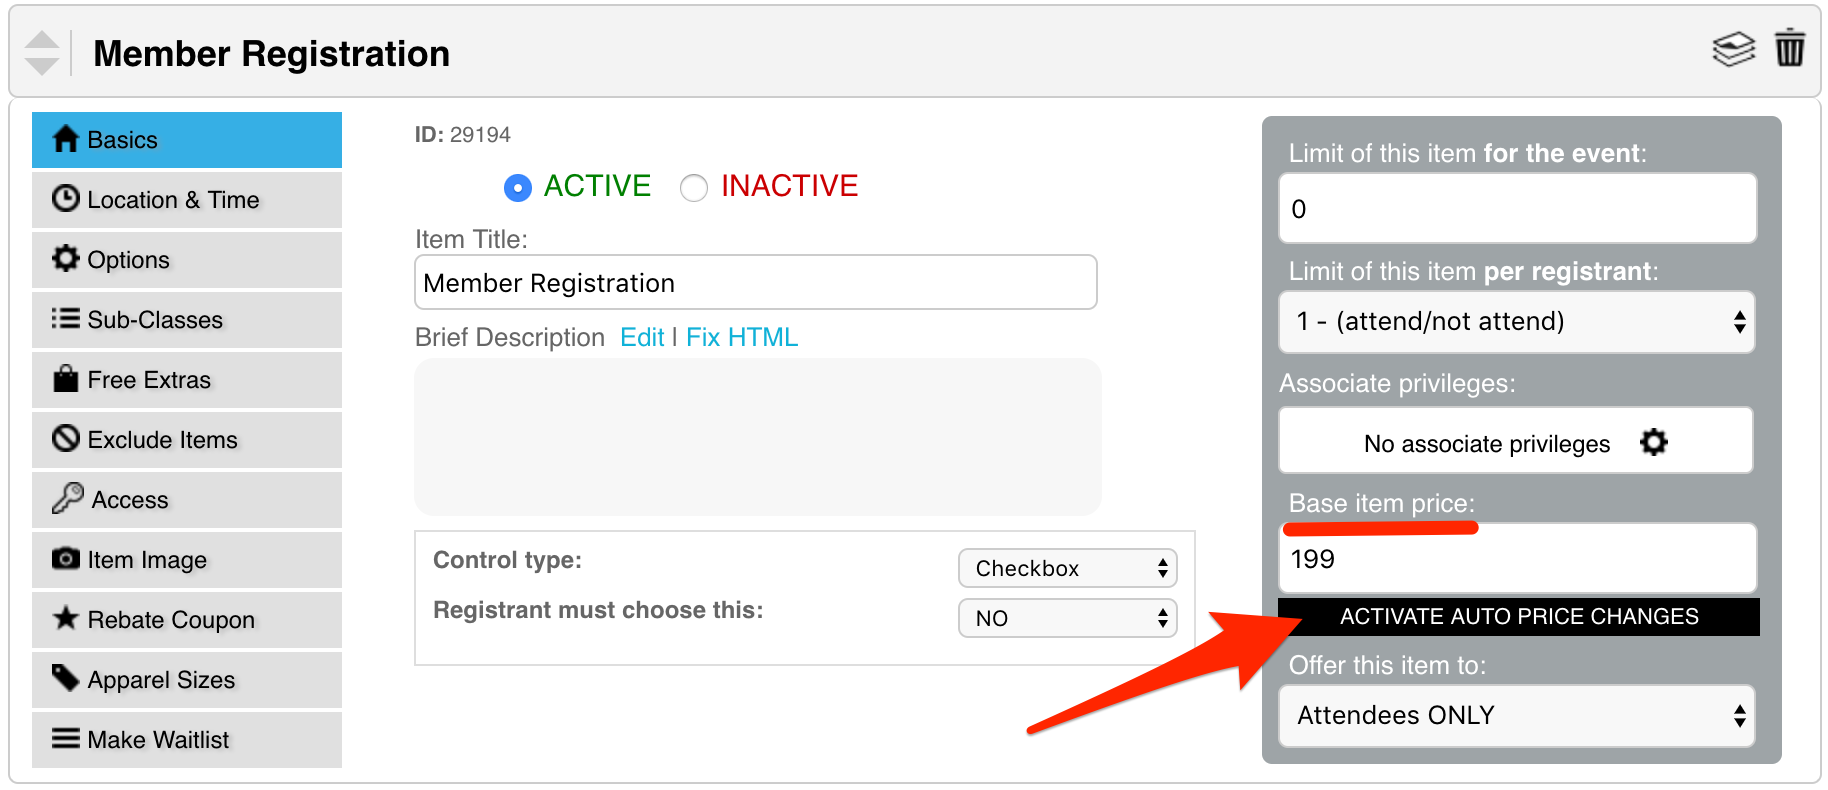Select the INACTIVE radio button
This screenshot has width=1828, height=790.
[694, 187]
